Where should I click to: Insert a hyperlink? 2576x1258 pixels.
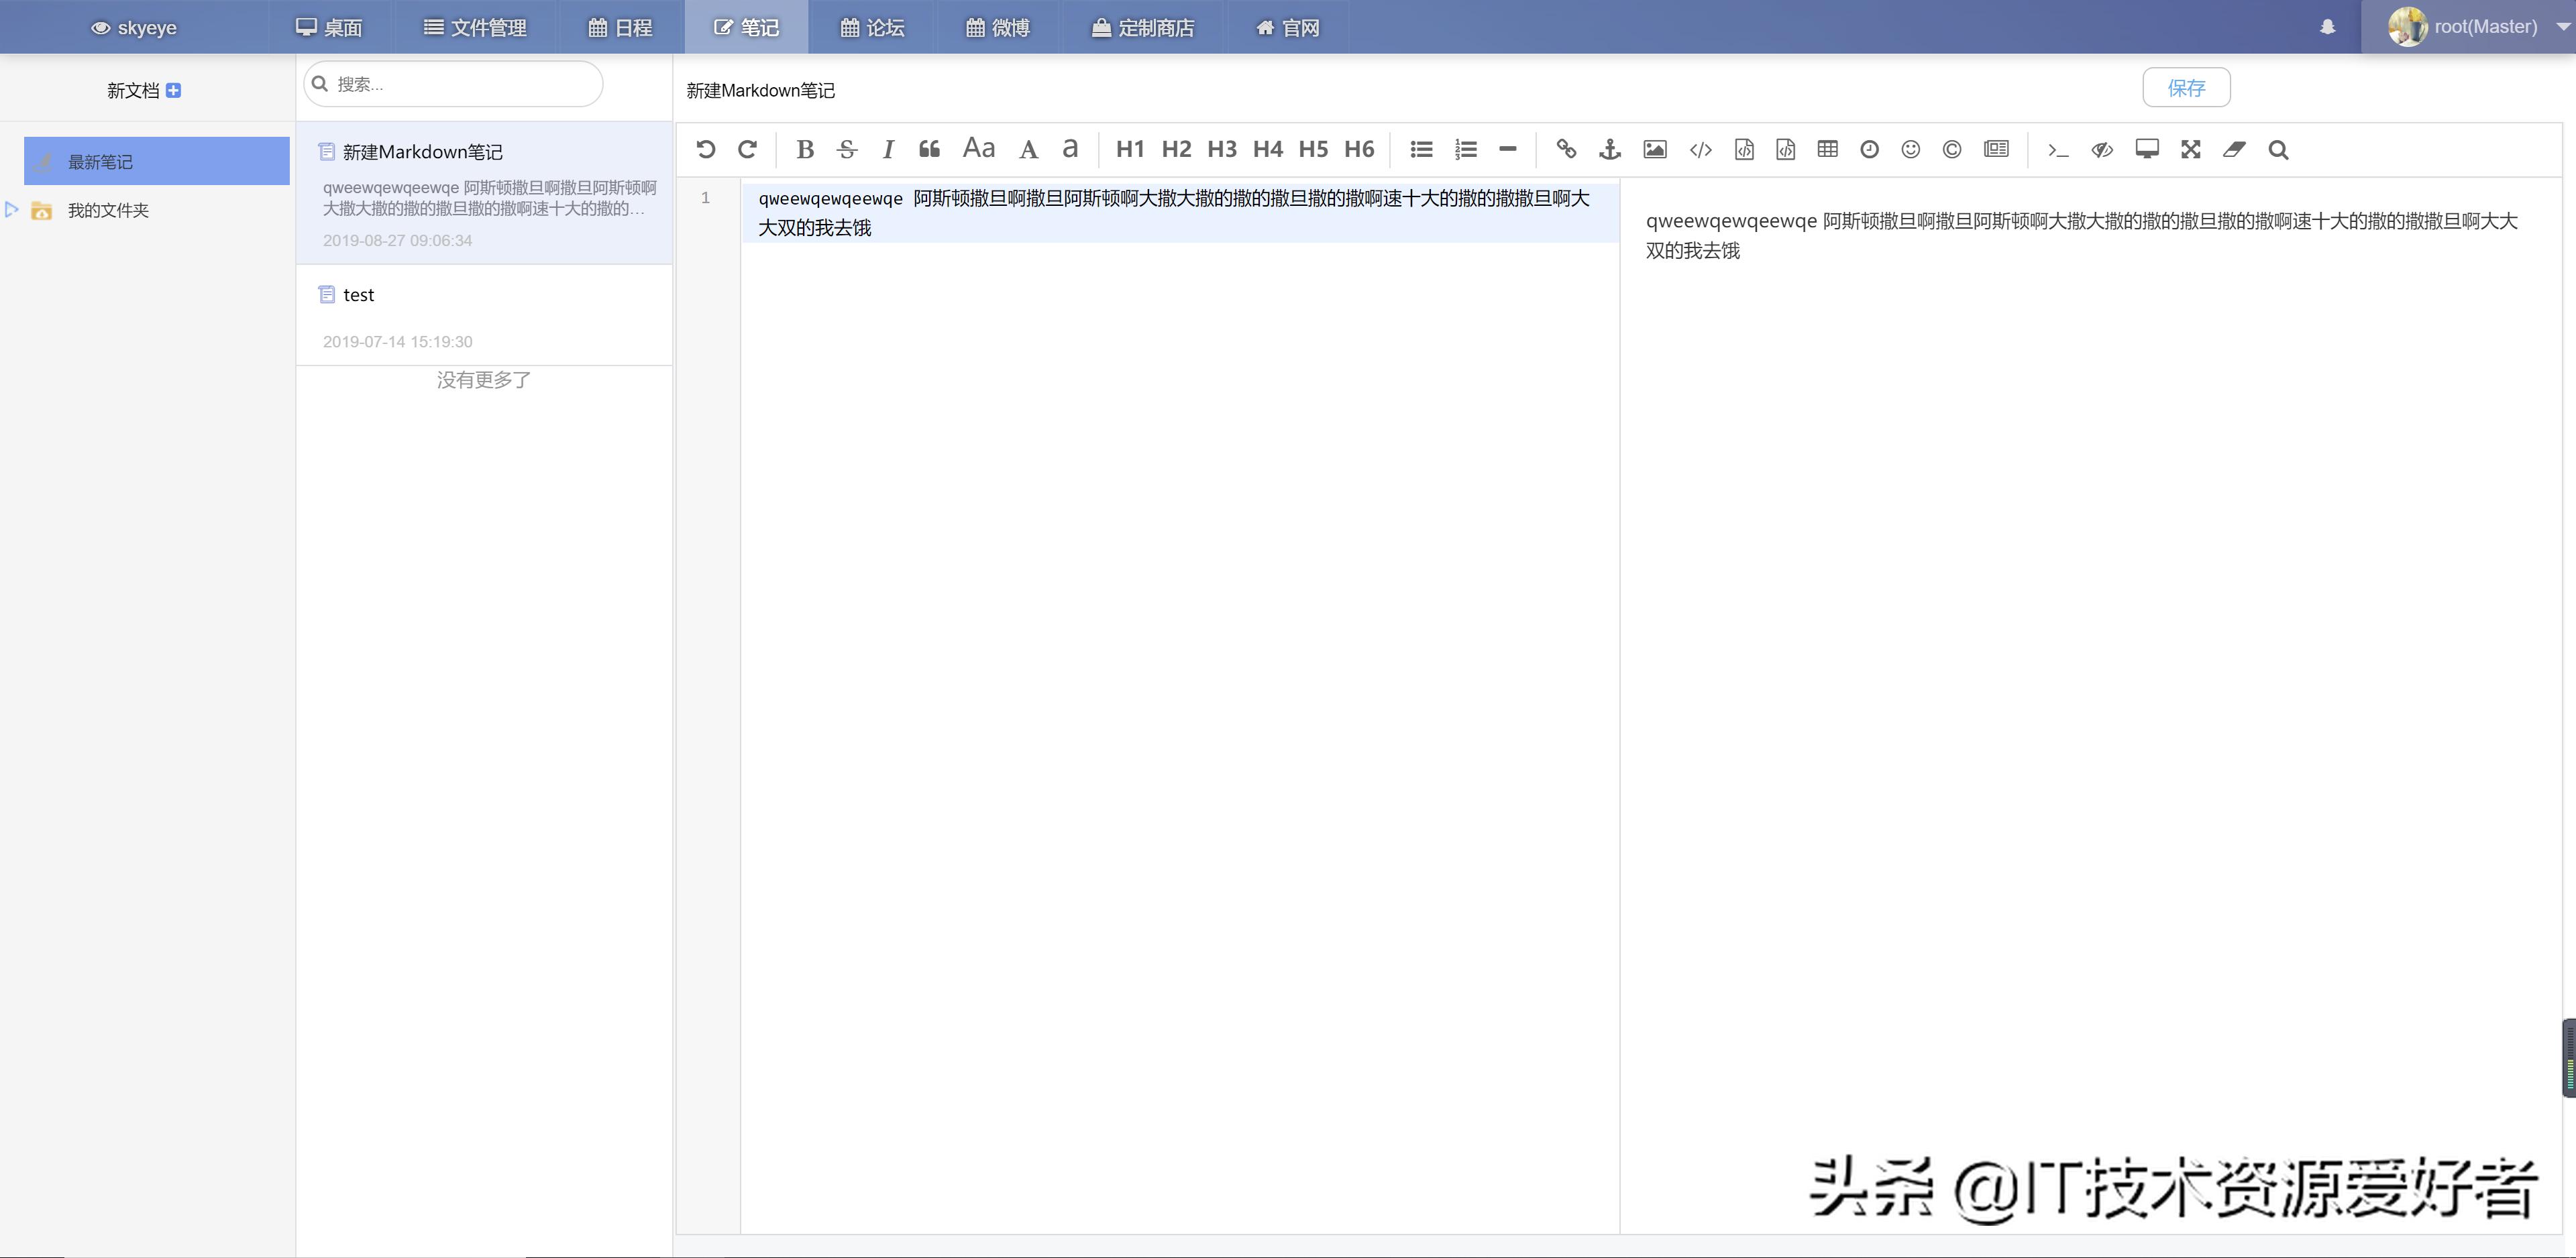coord(1566,149)
